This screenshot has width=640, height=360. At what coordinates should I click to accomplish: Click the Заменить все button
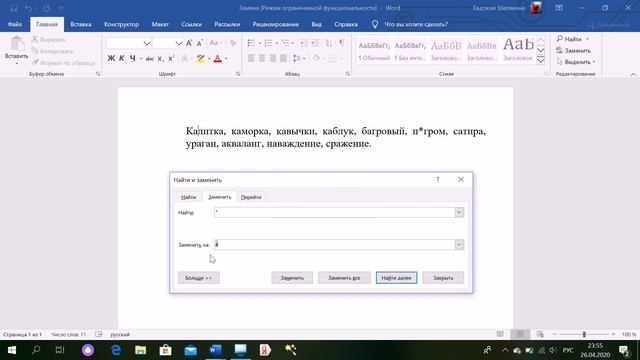point(344,278)
